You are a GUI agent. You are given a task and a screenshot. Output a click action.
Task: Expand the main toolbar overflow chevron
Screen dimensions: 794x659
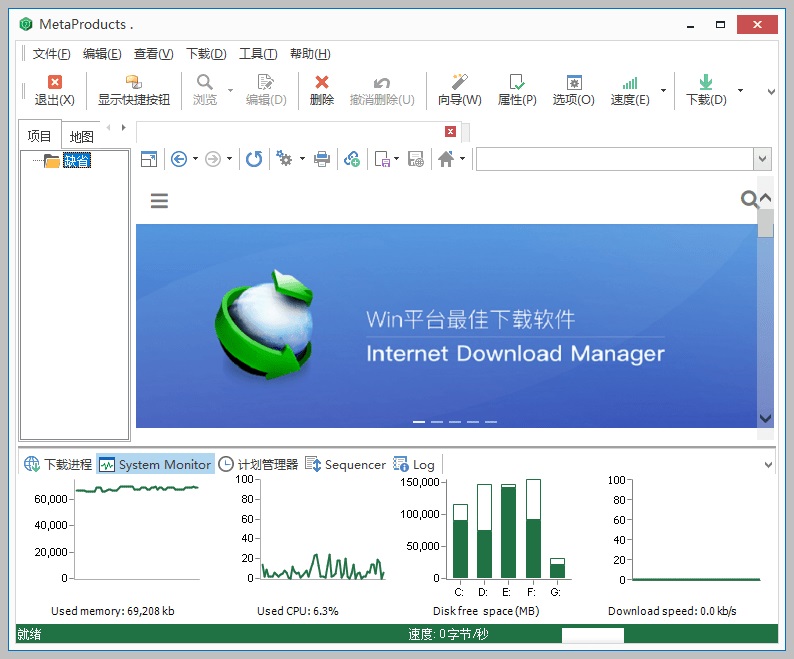[771, 92]
